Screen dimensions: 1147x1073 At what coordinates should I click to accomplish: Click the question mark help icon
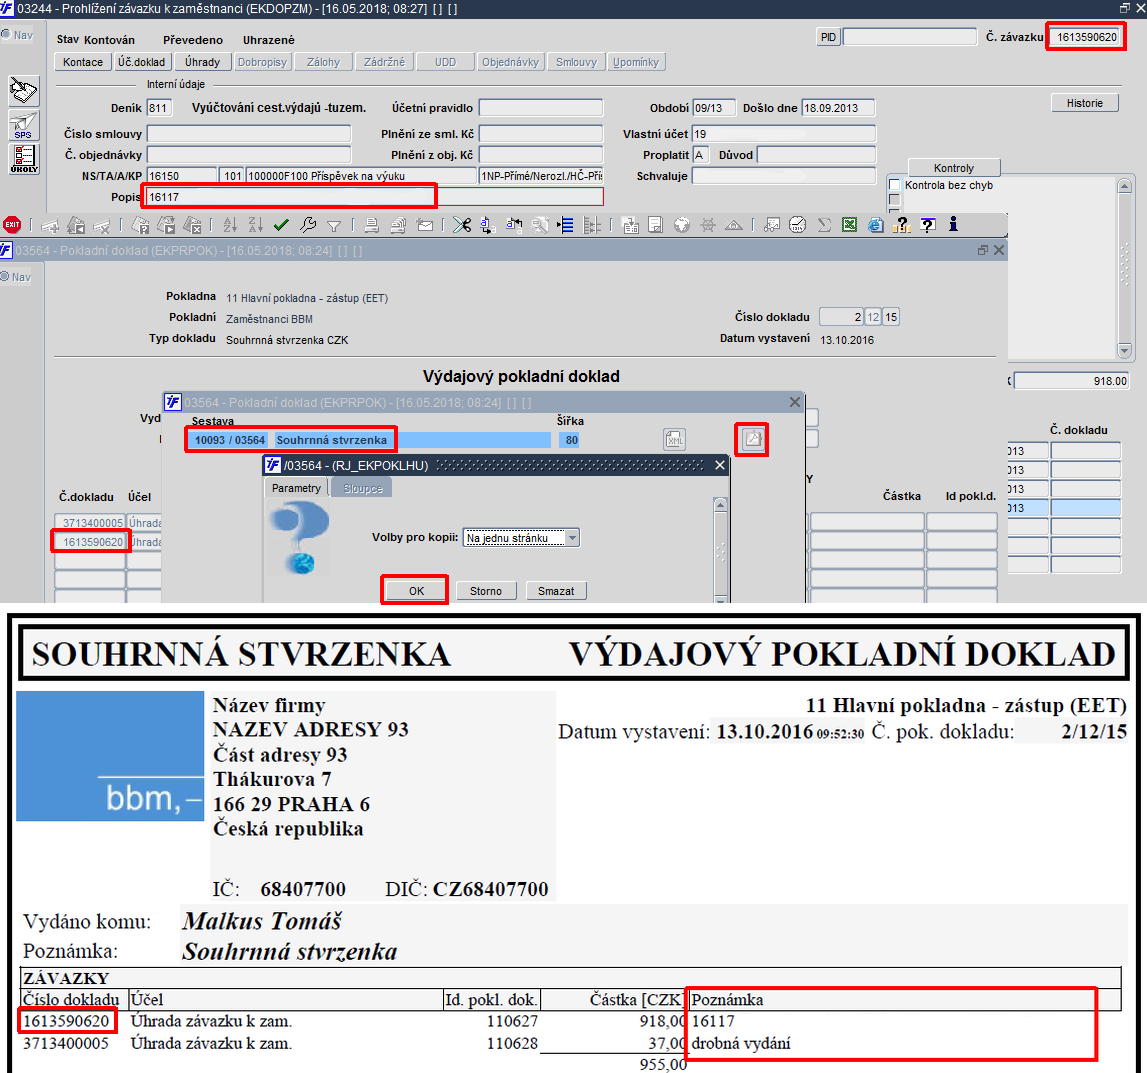902,225
